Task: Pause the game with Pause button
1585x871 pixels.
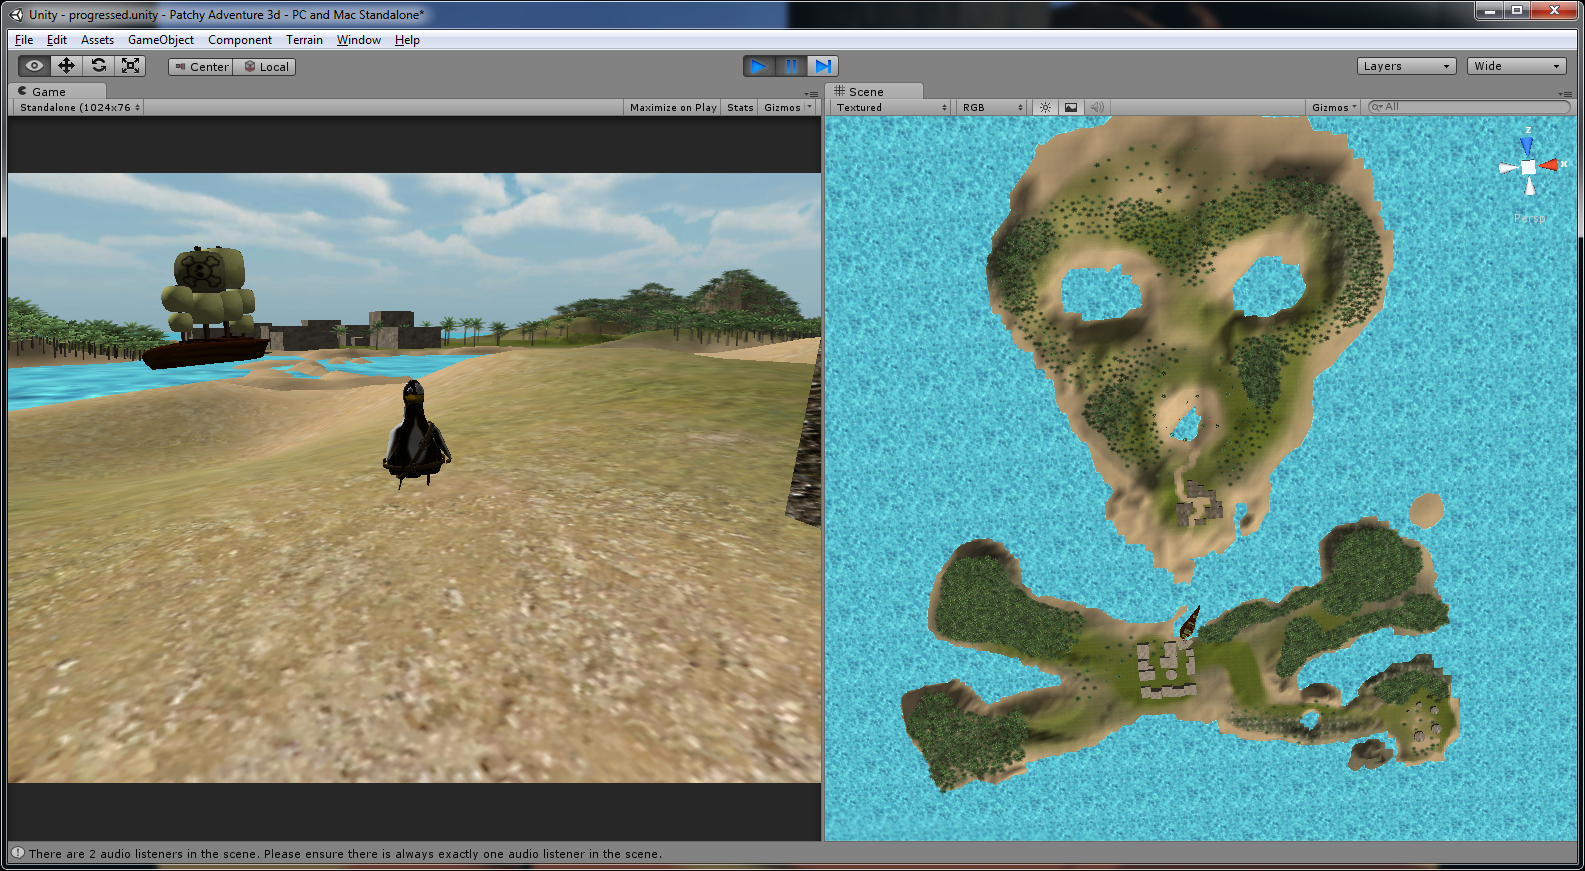Action: 791,66
